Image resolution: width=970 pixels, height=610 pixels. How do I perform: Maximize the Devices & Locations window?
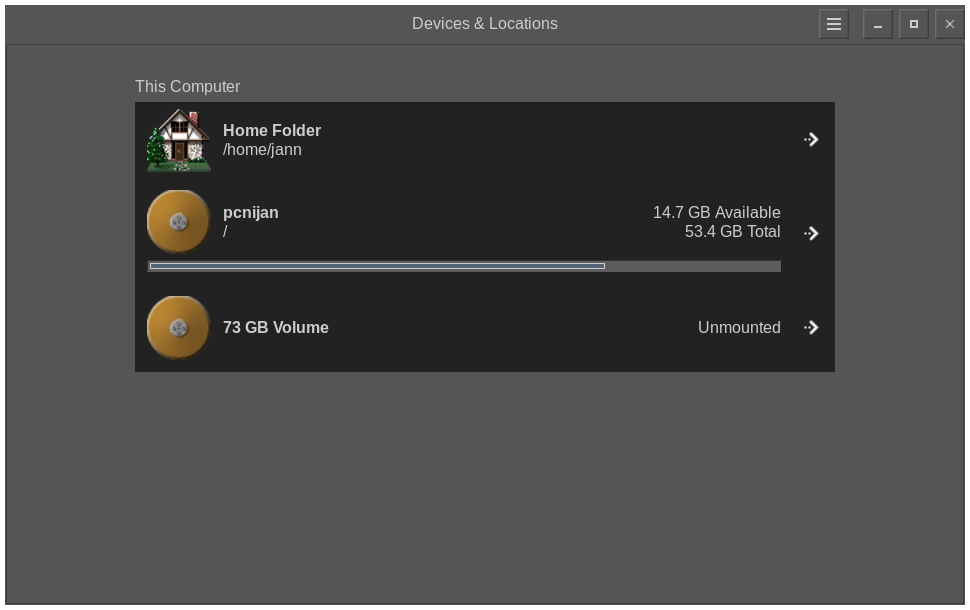[913, 24]
